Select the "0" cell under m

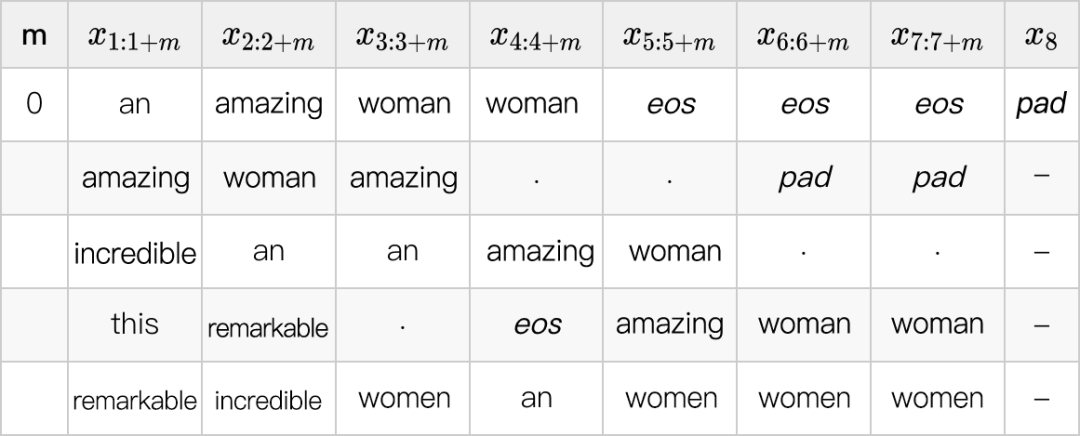coord(34,104)
